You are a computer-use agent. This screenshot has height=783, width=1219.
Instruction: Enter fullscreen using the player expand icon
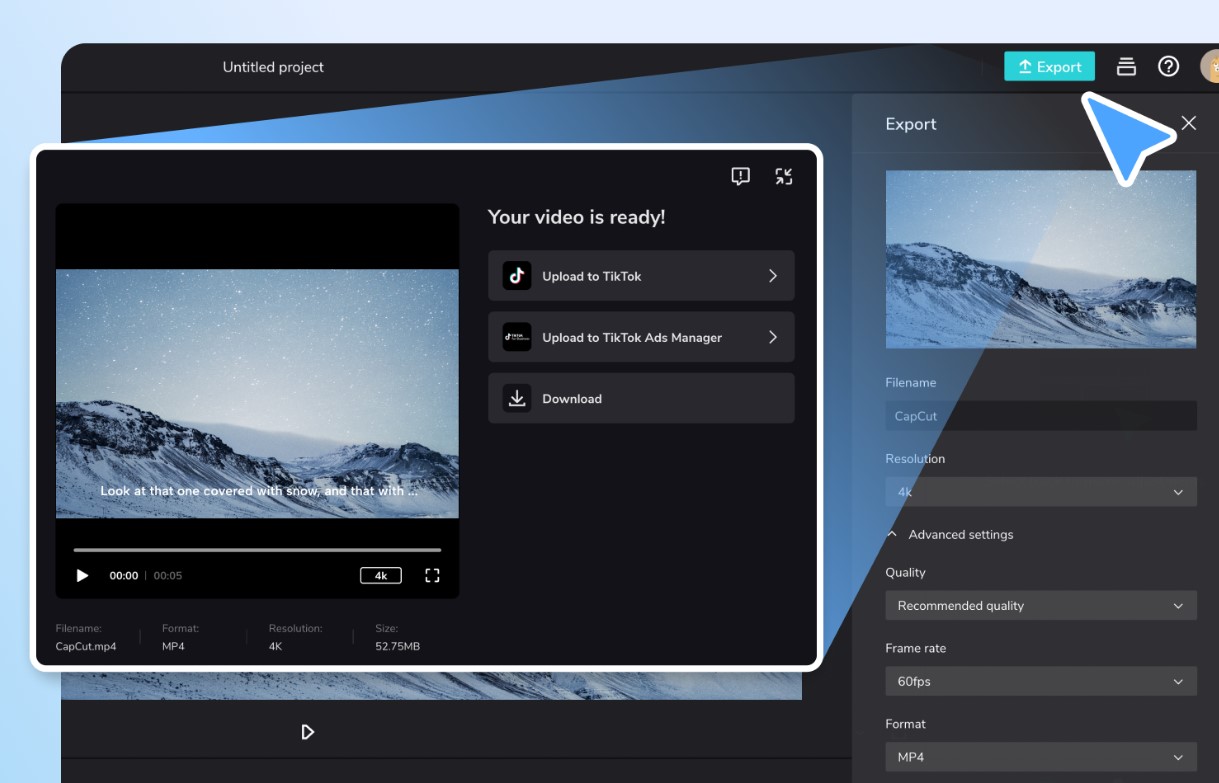coord(432,575)
